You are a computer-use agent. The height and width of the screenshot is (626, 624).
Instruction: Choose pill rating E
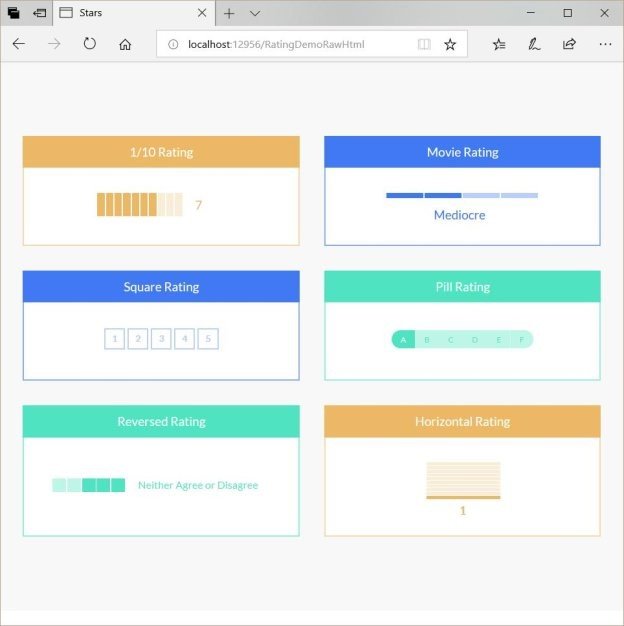click(498, 339)
